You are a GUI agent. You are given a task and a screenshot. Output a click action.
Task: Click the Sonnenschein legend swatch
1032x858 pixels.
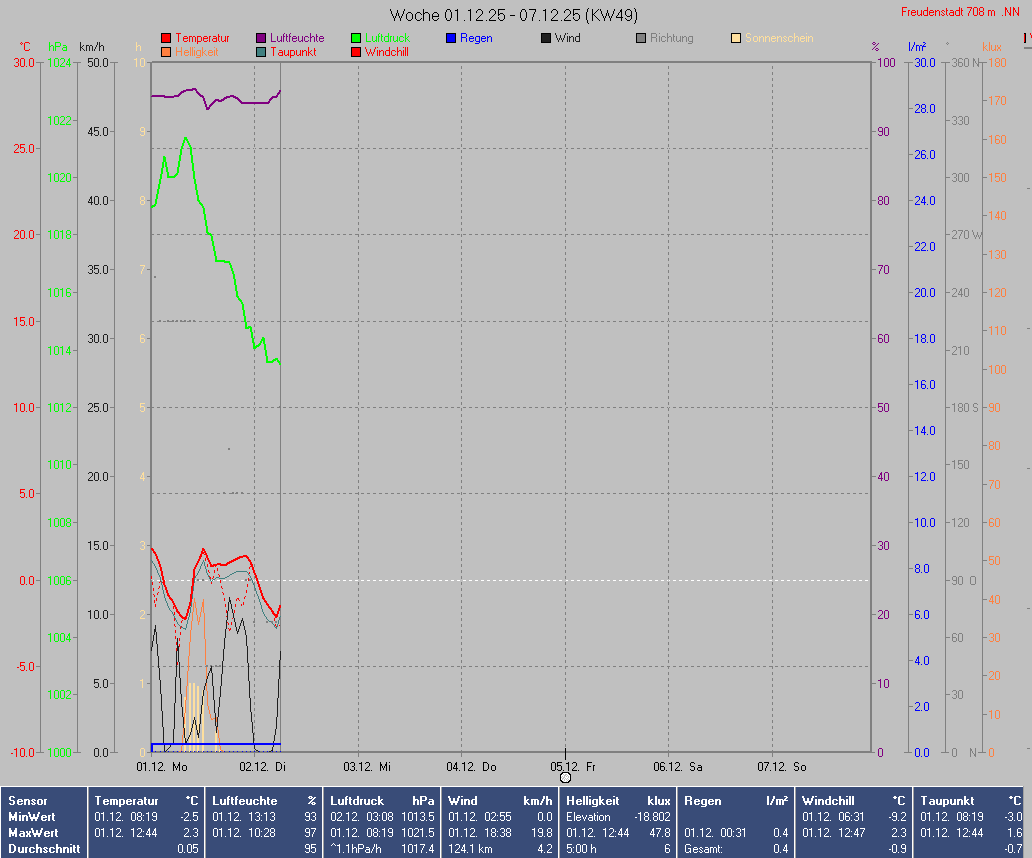point(736,38)
